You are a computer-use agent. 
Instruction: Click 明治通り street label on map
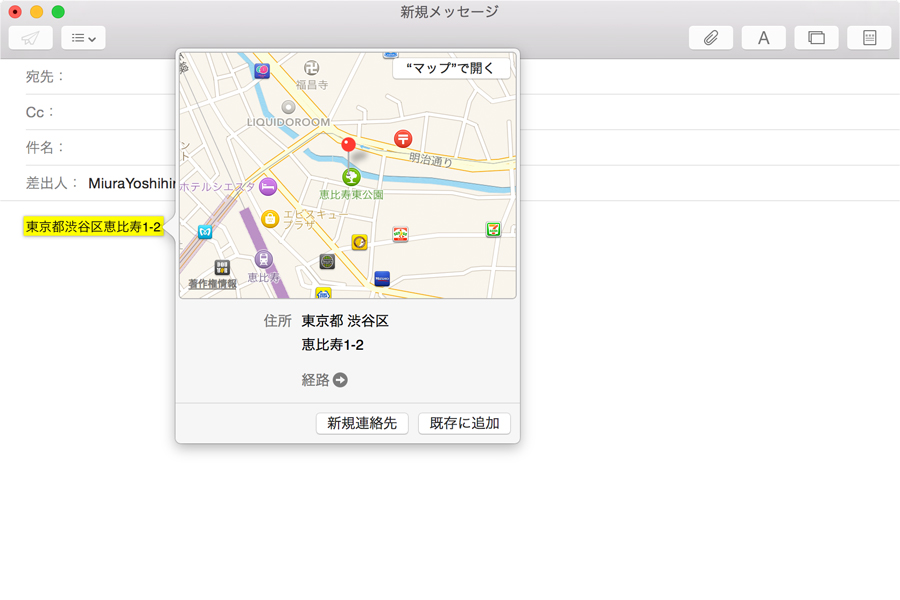(430, 159)
